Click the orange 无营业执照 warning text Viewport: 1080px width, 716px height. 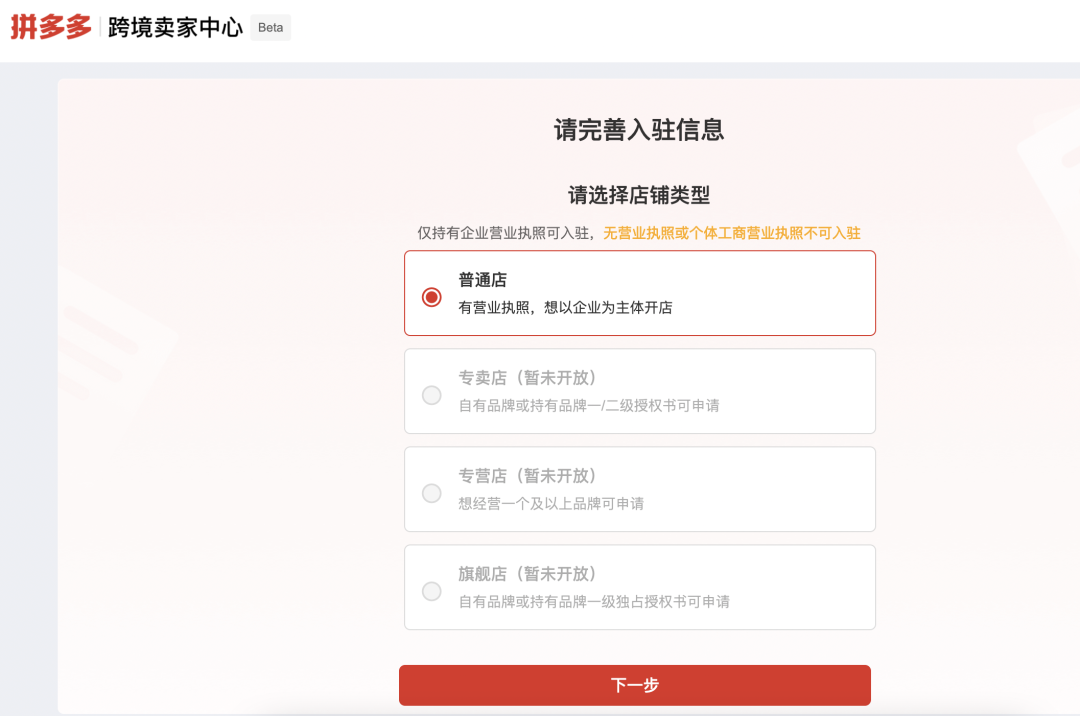tap(731, 233)
